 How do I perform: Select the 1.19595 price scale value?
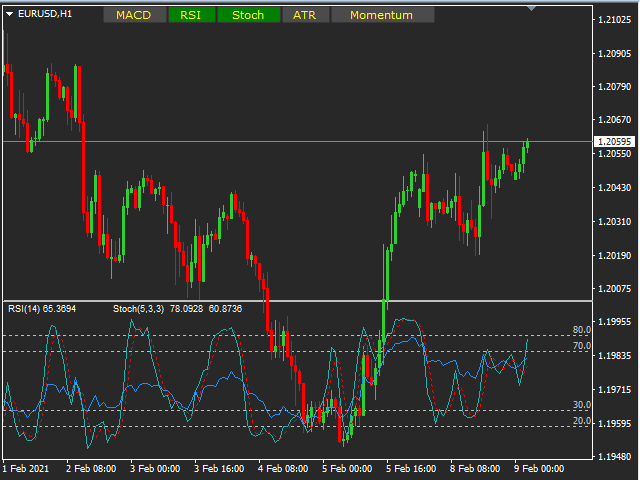point(614,424)
